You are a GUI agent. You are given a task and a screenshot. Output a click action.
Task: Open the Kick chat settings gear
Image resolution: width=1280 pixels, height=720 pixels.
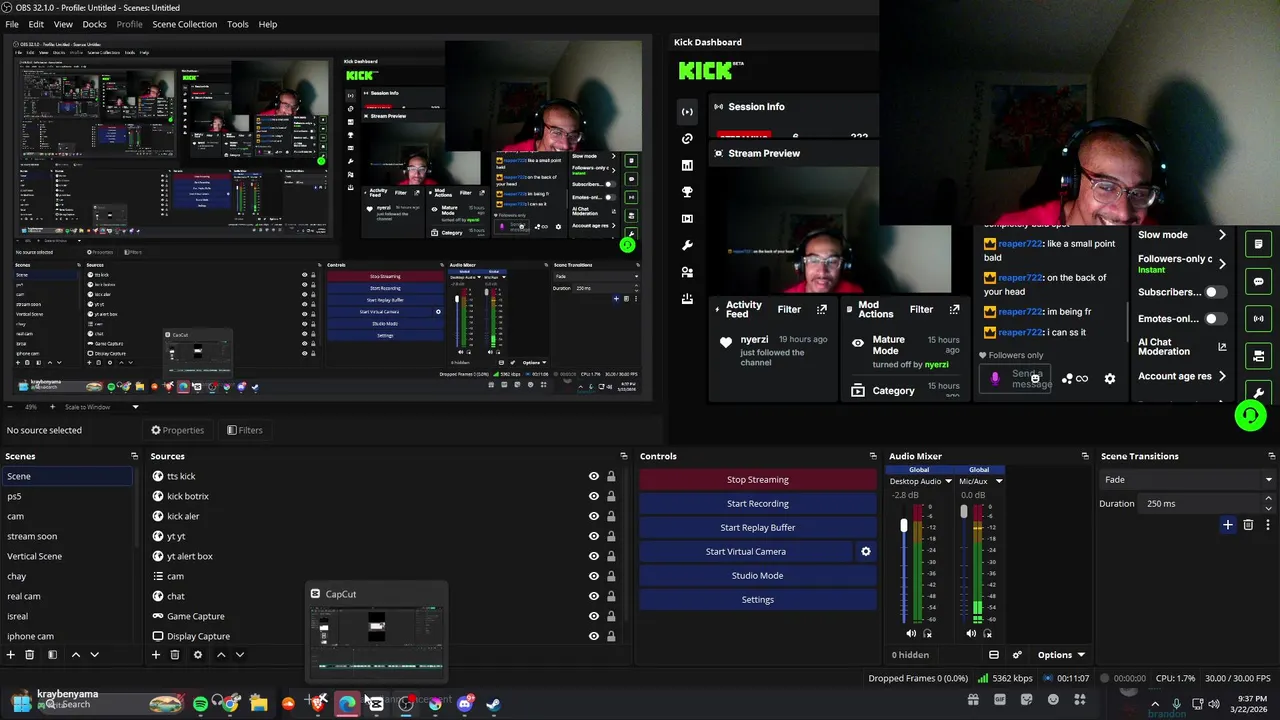[1109, 378]
